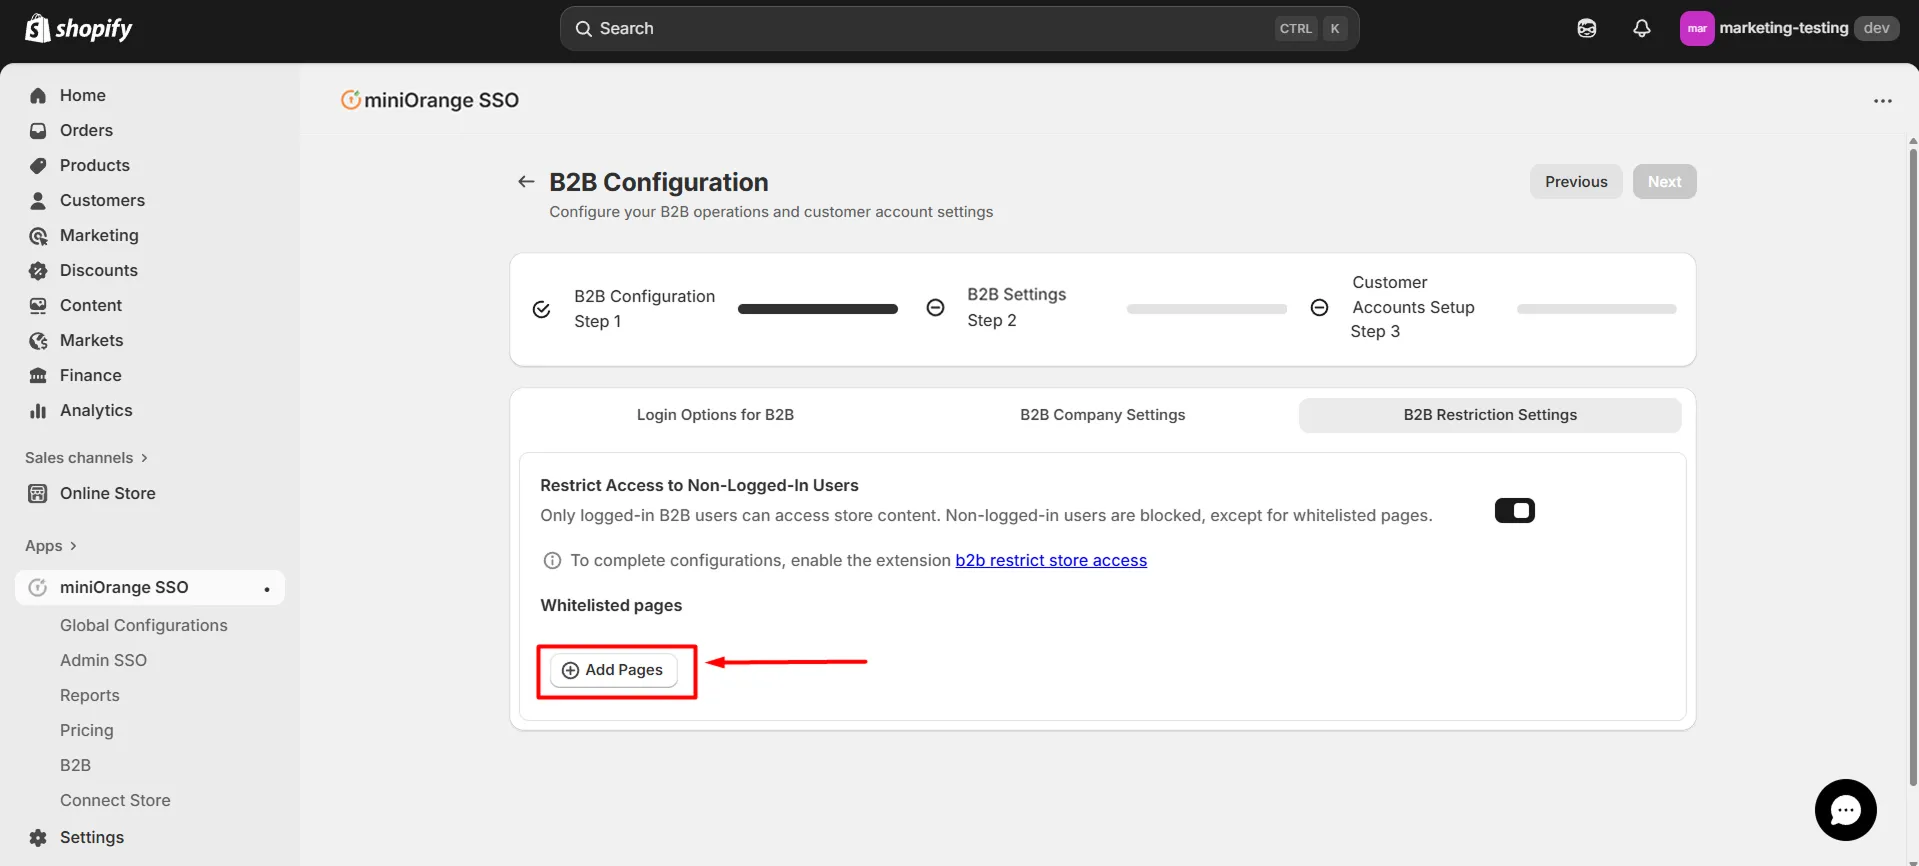
Task: Click the B2B Settings Step 2 circle icon
Action: (935, 308)
